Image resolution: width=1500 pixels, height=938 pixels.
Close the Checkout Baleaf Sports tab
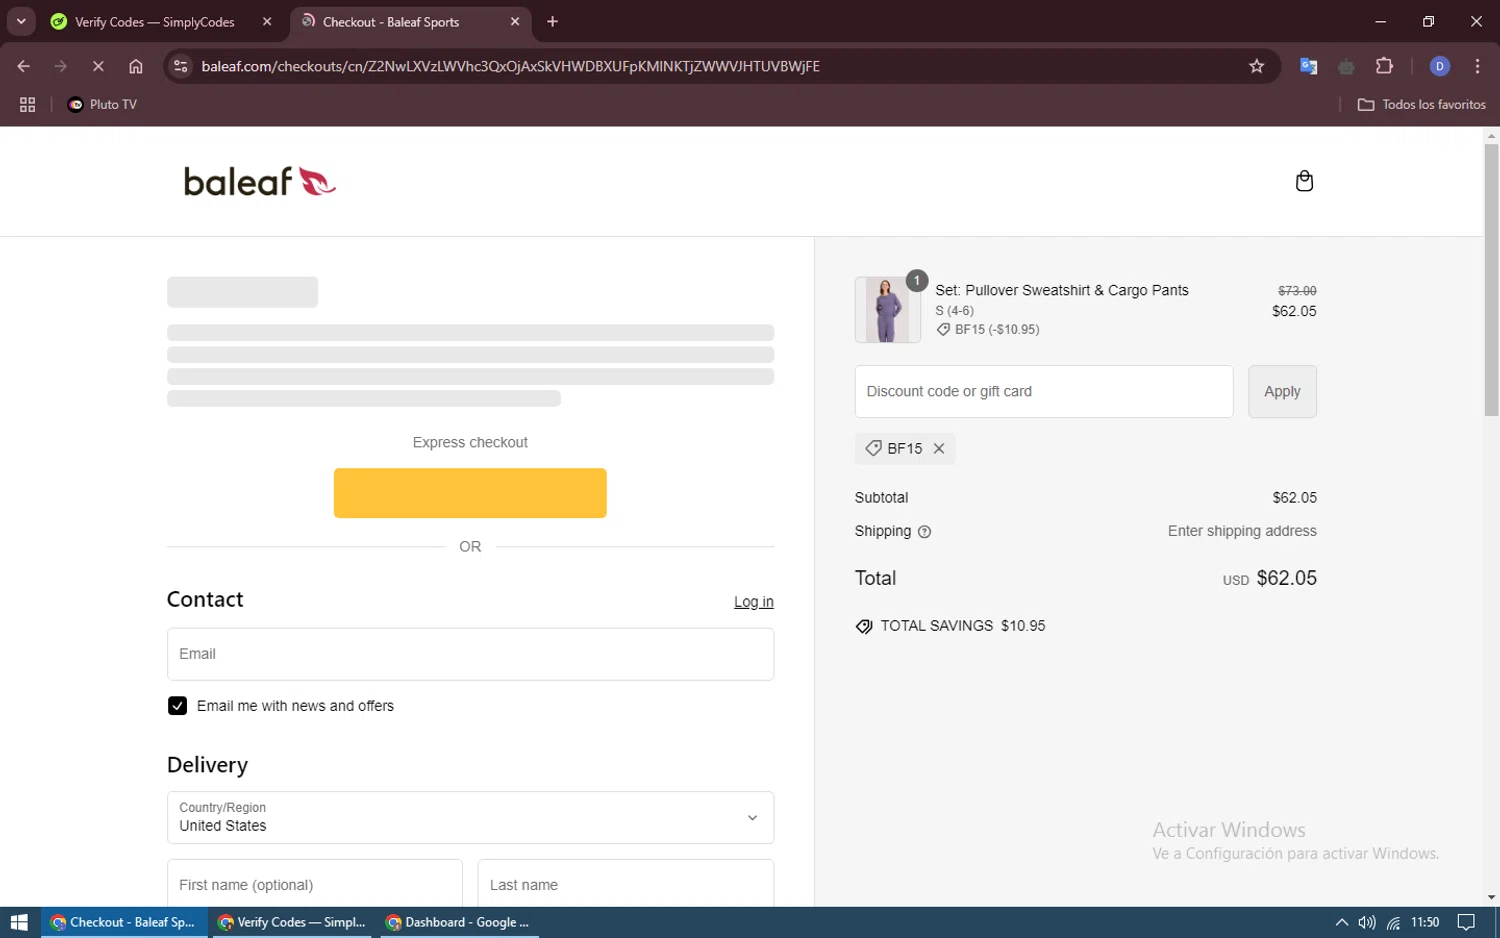pyautogui.click(x=515, y=21)
